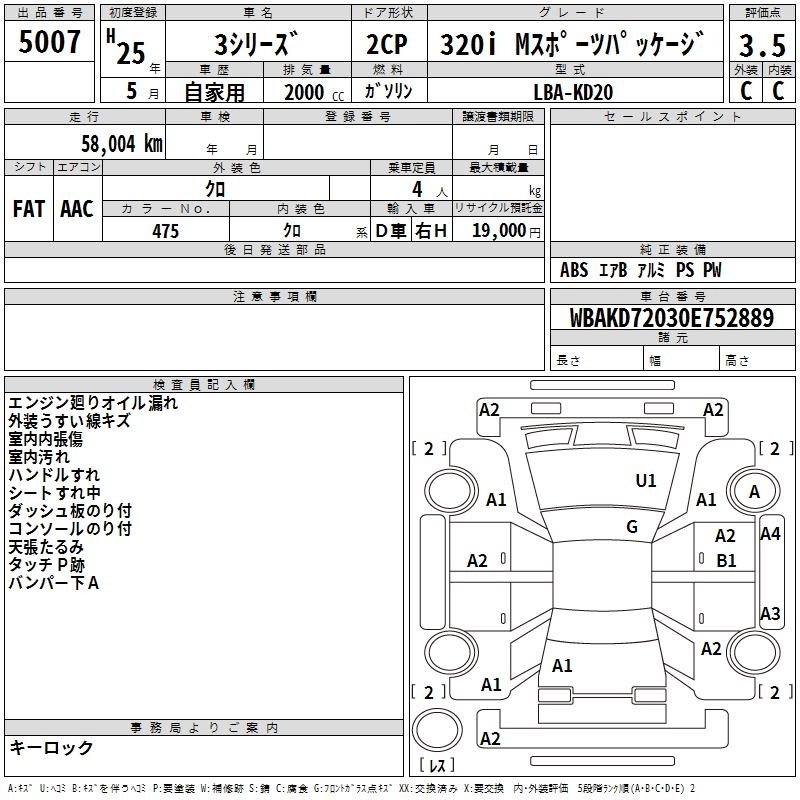Select chassis number WBAKD72030E752889
The height and width of the screenshot is (800, 800).
(x=671, y=319)
